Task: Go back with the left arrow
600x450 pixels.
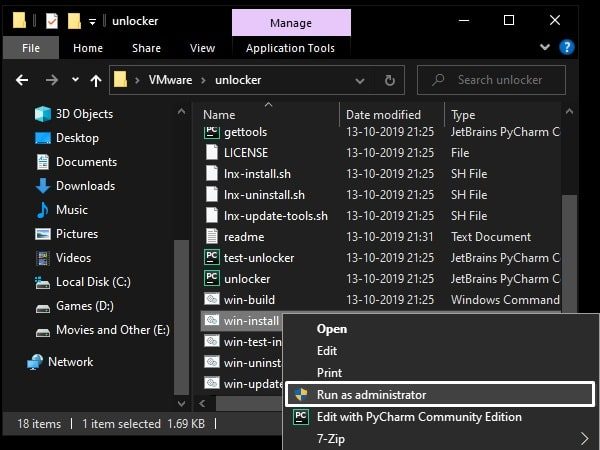Action: pos(22,80)
